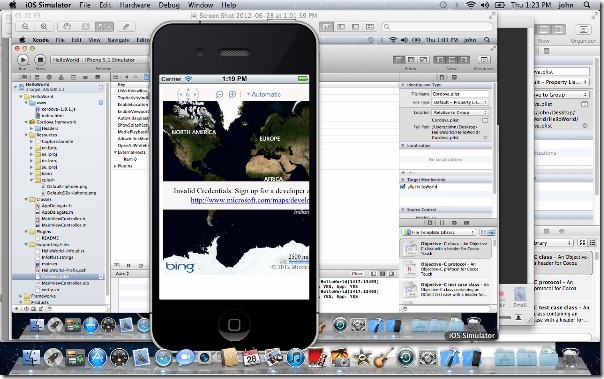Click the Bing map pan compass control
Screen dimensions: 604x379
coord(188,94)
